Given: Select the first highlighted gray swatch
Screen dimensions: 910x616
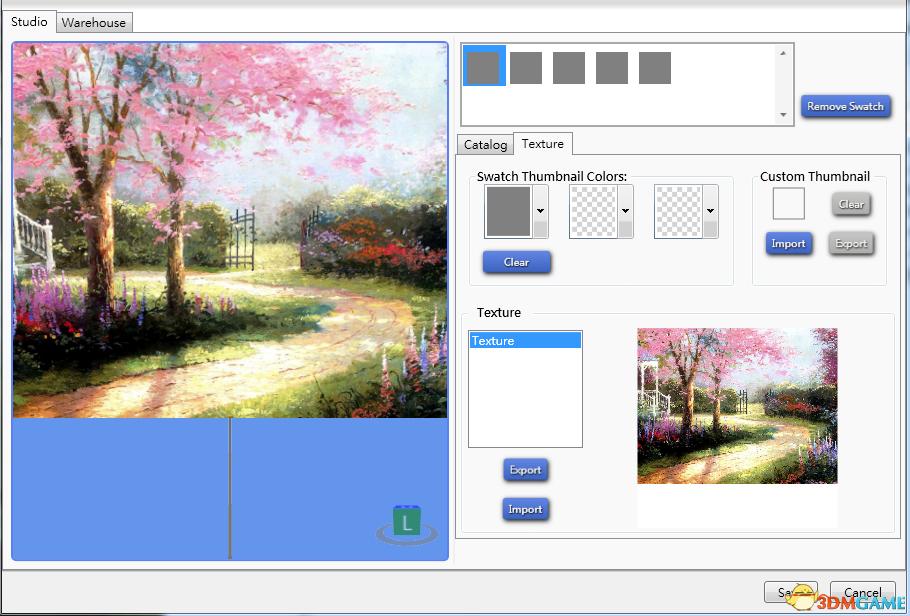Looking at the screenshot, I should point(483,68).
